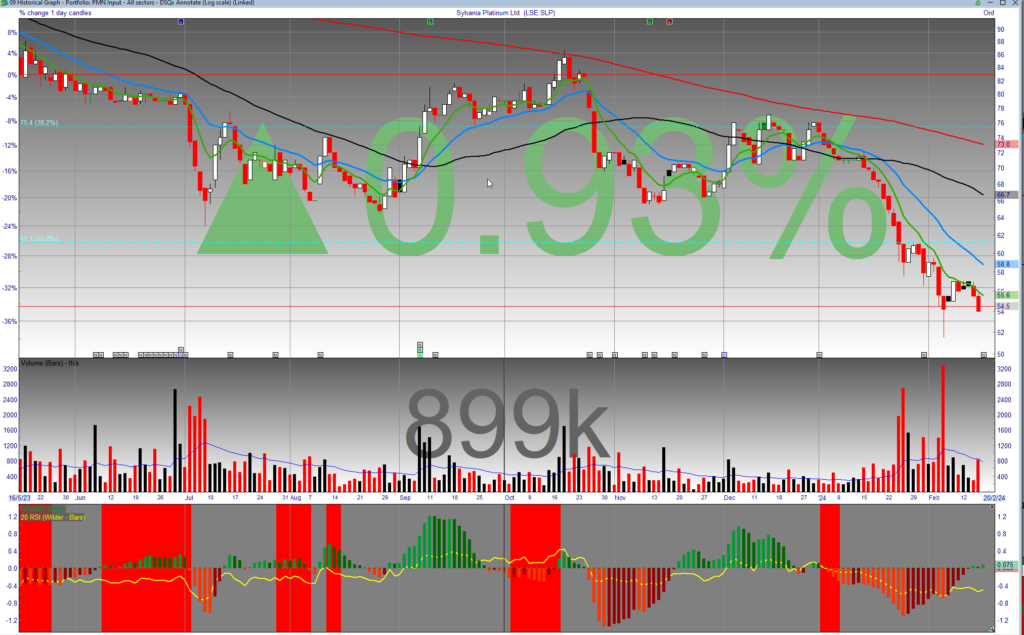Click the application icon in the title bar
The height and width of the screenshot is (635, 1024).
pyautogui.click(x=5, y=4)
